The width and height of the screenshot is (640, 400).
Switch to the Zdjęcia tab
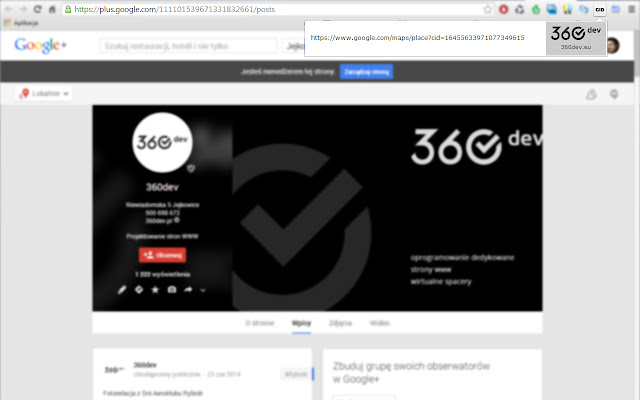tap(340, 323)
